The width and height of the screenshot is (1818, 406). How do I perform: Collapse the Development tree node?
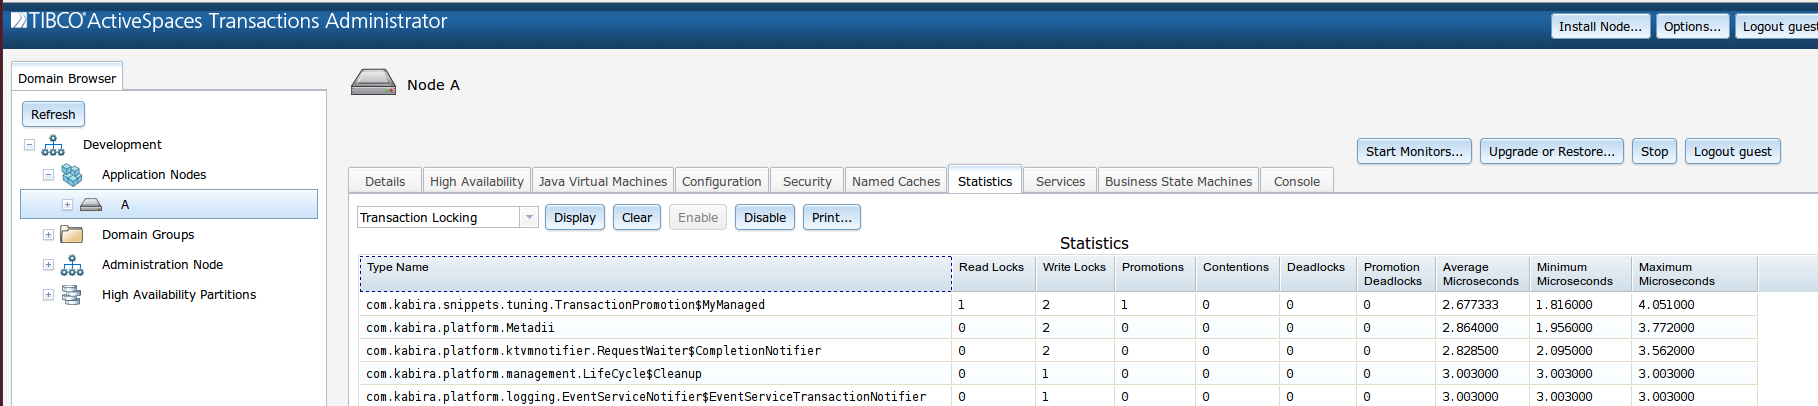[29, 145]
